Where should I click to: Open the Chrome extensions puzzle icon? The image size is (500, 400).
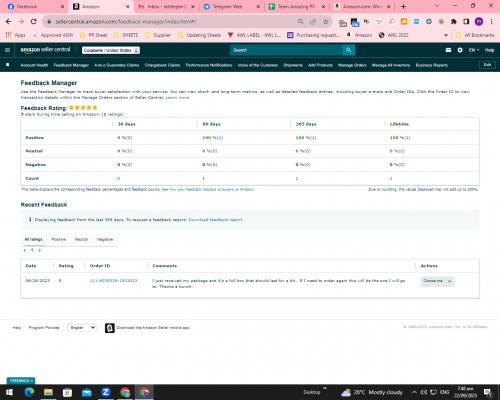454,22
